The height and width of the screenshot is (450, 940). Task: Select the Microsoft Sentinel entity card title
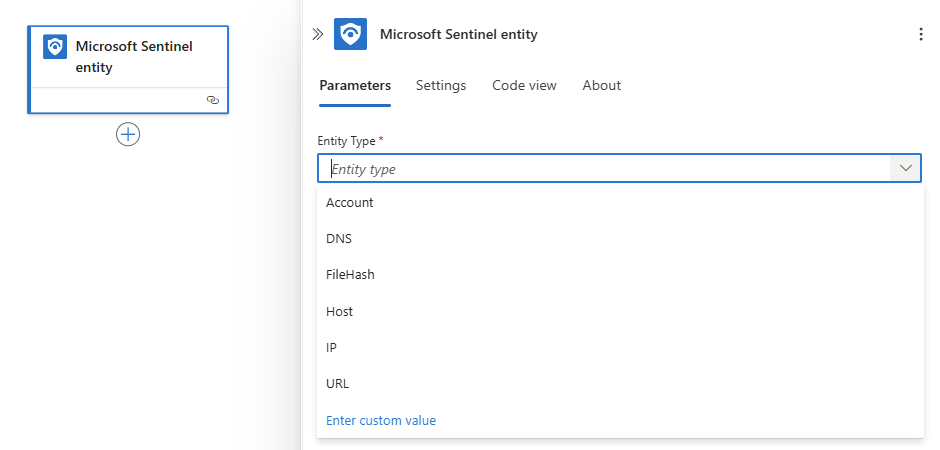[134, 57]
